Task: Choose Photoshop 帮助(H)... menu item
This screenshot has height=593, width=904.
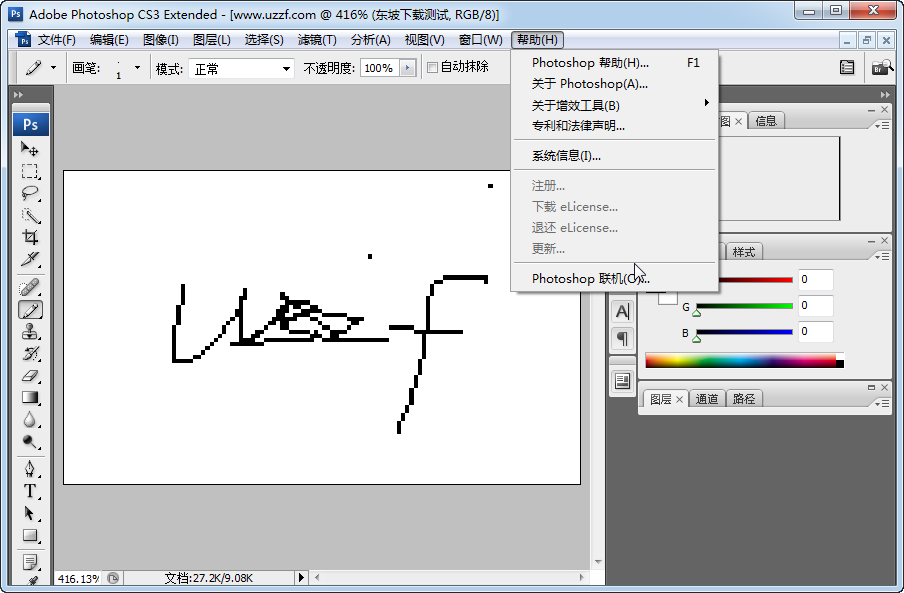Action: pyautogui.click(x=615, y=62)
